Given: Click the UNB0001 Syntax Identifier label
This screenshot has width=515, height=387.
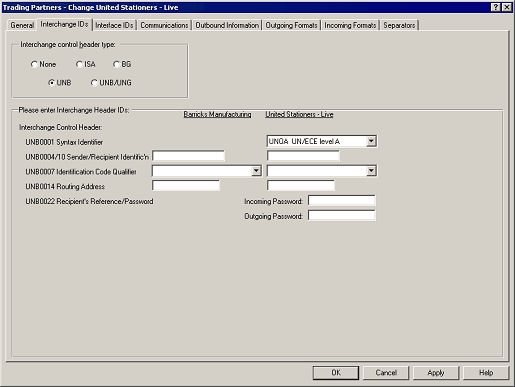Looking at the screenshot, I should (x=64, y=142).
